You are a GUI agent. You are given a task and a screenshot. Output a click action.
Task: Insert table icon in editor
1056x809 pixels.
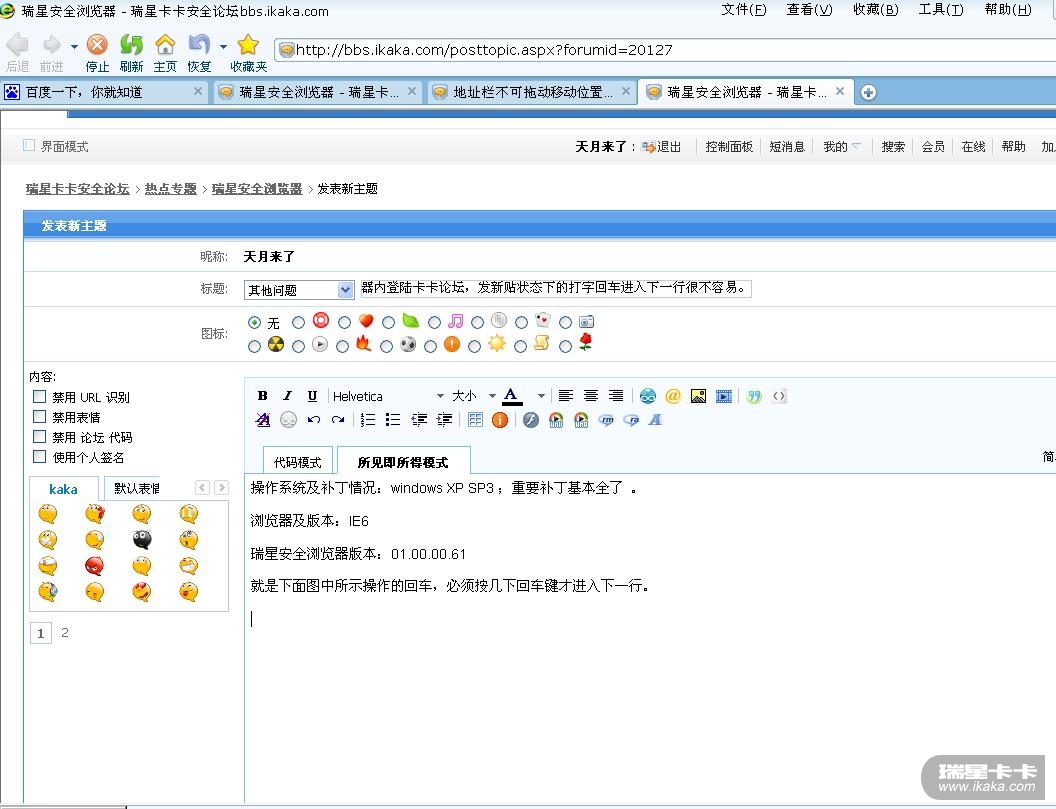point(475,420)
